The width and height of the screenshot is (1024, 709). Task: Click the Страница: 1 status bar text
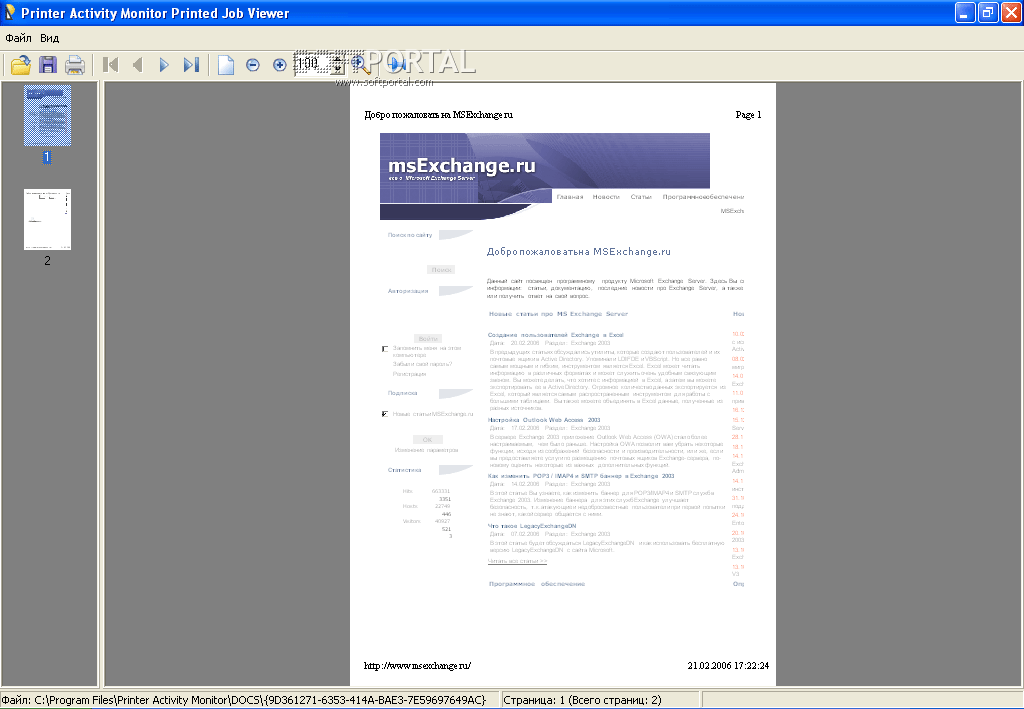(x=582, y=700)
